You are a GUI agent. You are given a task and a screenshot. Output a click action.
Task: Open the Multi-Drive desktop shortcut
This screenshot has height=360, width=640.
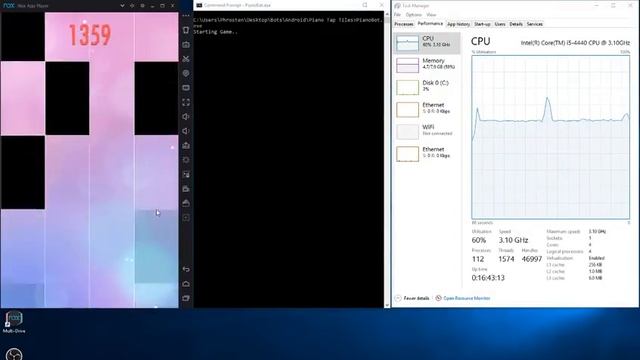click(14, 322)
